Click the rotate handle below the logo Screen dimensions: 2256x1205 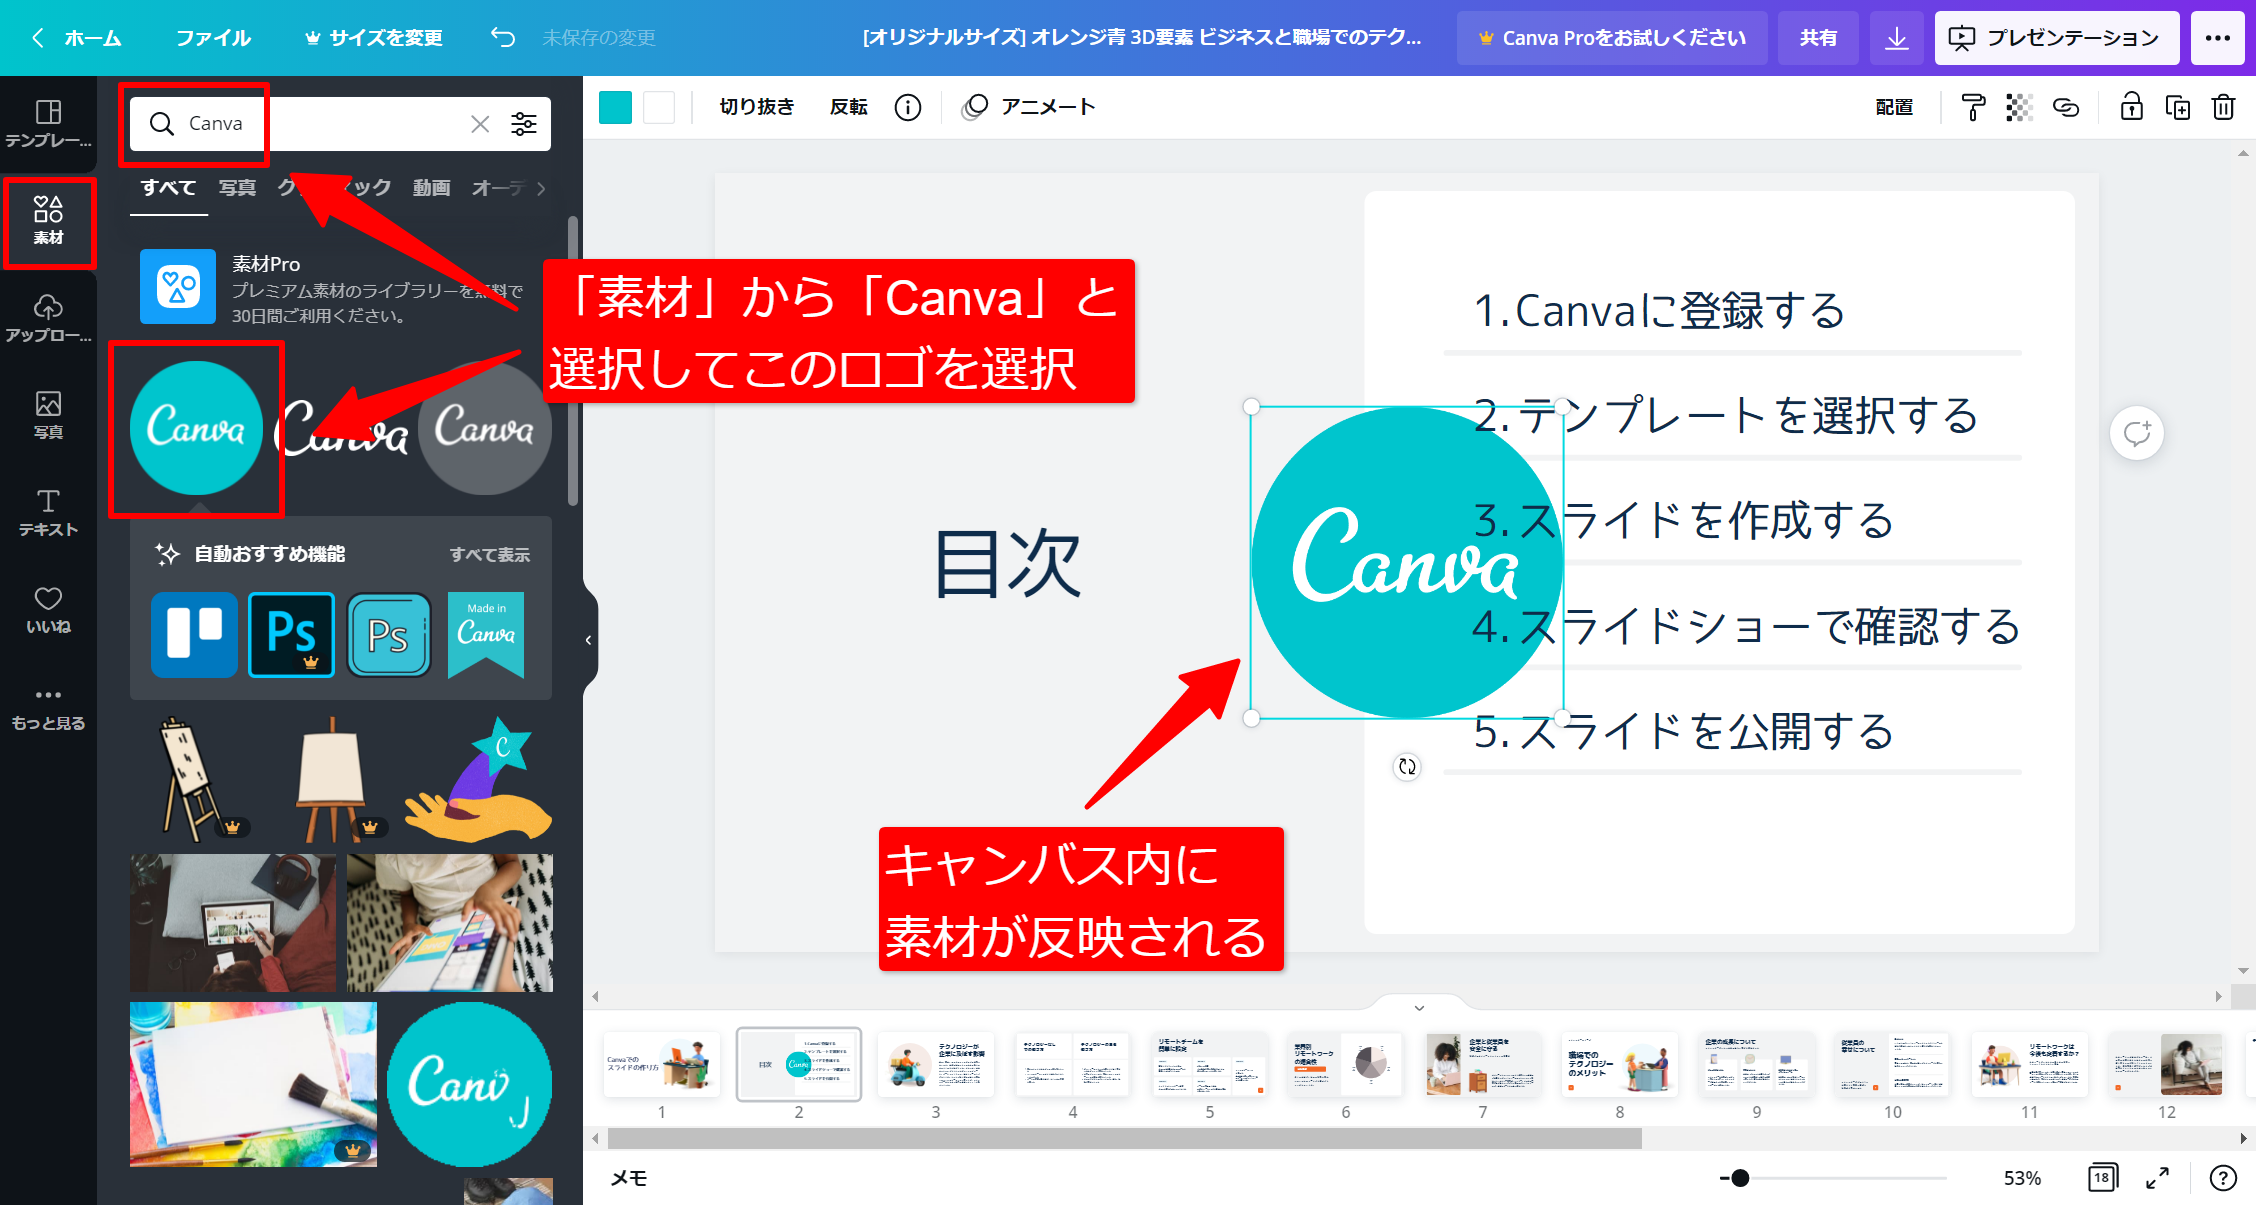coord(1407,766)
